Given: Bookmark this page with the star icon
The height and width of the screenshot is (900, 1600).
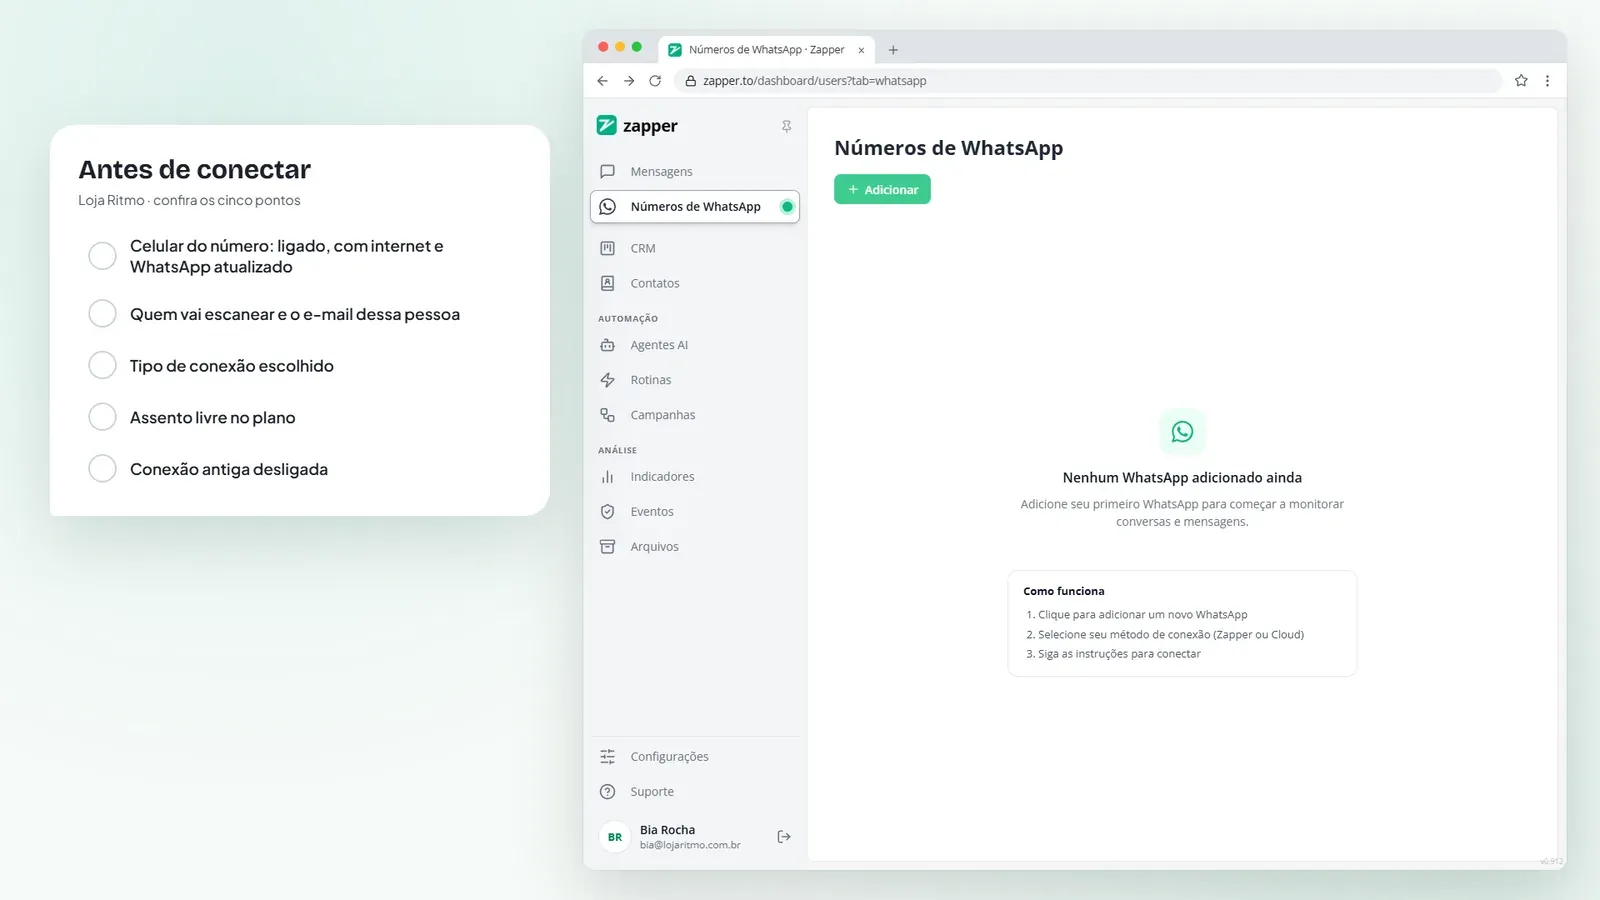Looking at the screenshot, I should pyautogui.click(x=1521, y=81).
